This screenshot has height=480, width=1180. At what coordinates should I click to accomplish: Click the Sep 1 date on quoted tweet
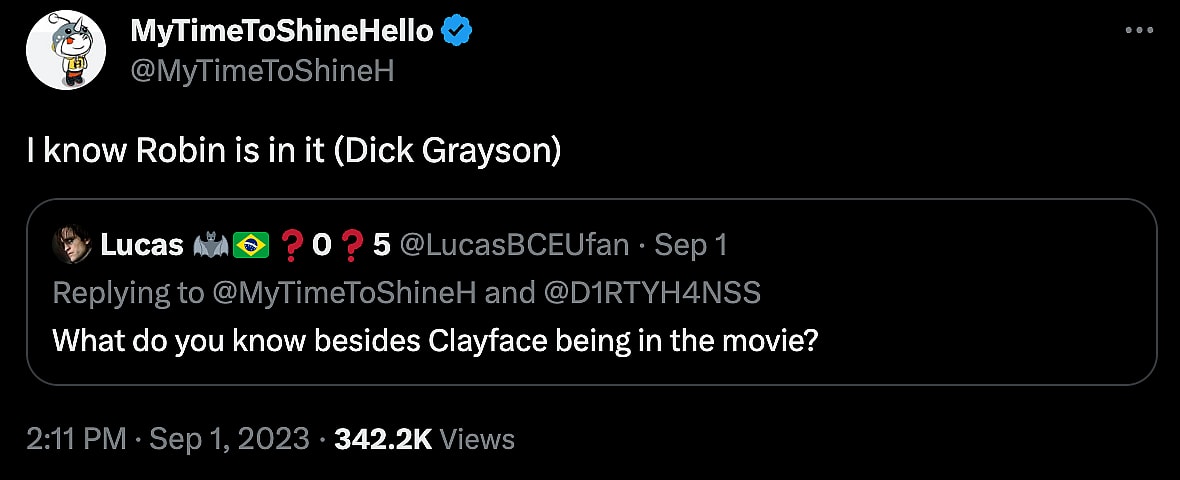point(696,245)
